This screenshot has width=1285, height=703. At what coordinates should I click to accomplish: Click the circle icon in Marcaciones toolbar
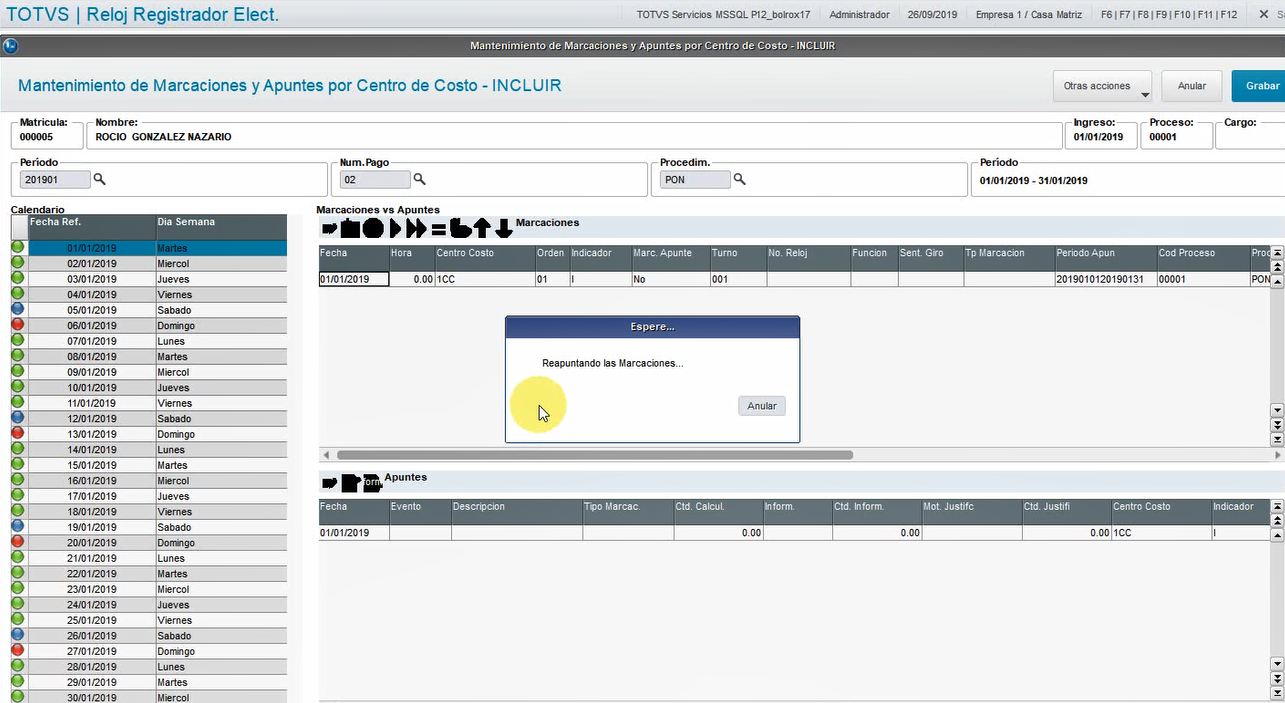(372, 228)
